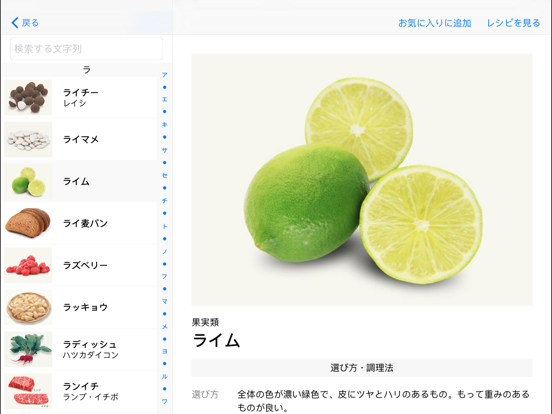Tap the large lime photo

tap(362, 180)
